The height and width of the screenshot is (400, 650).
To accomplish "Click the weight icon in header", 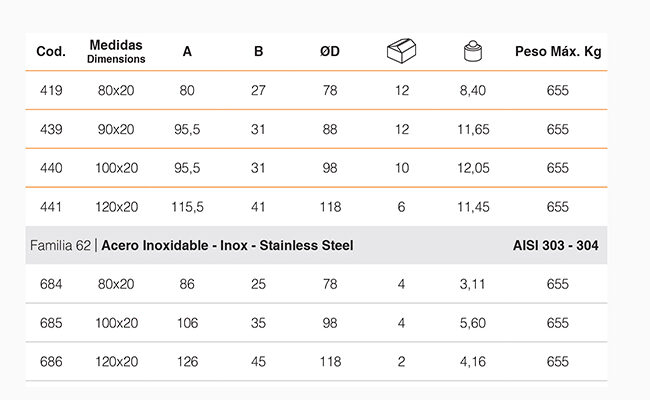I will 471,52.
